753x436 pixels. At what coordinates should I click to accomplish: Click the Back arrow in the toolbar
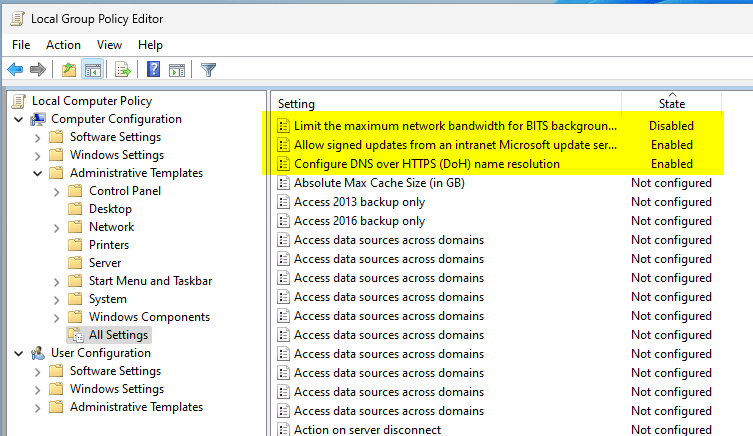coord(15,69)
